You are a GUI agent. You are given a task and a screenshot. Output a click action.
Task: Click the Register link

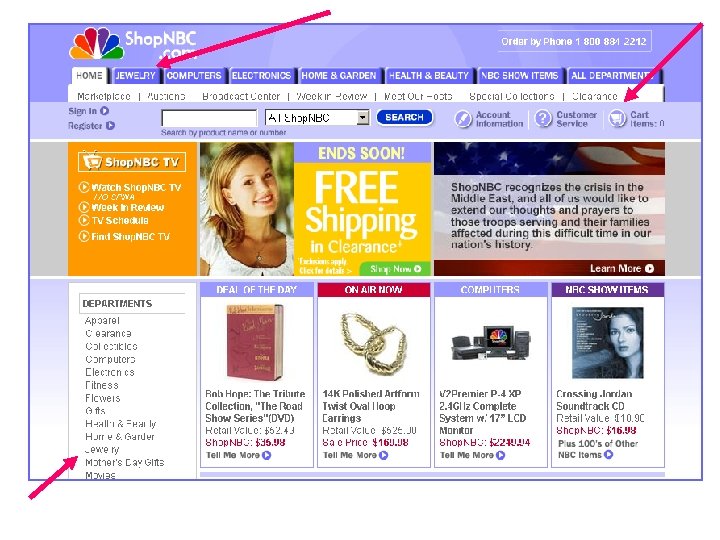coord(85,126)
